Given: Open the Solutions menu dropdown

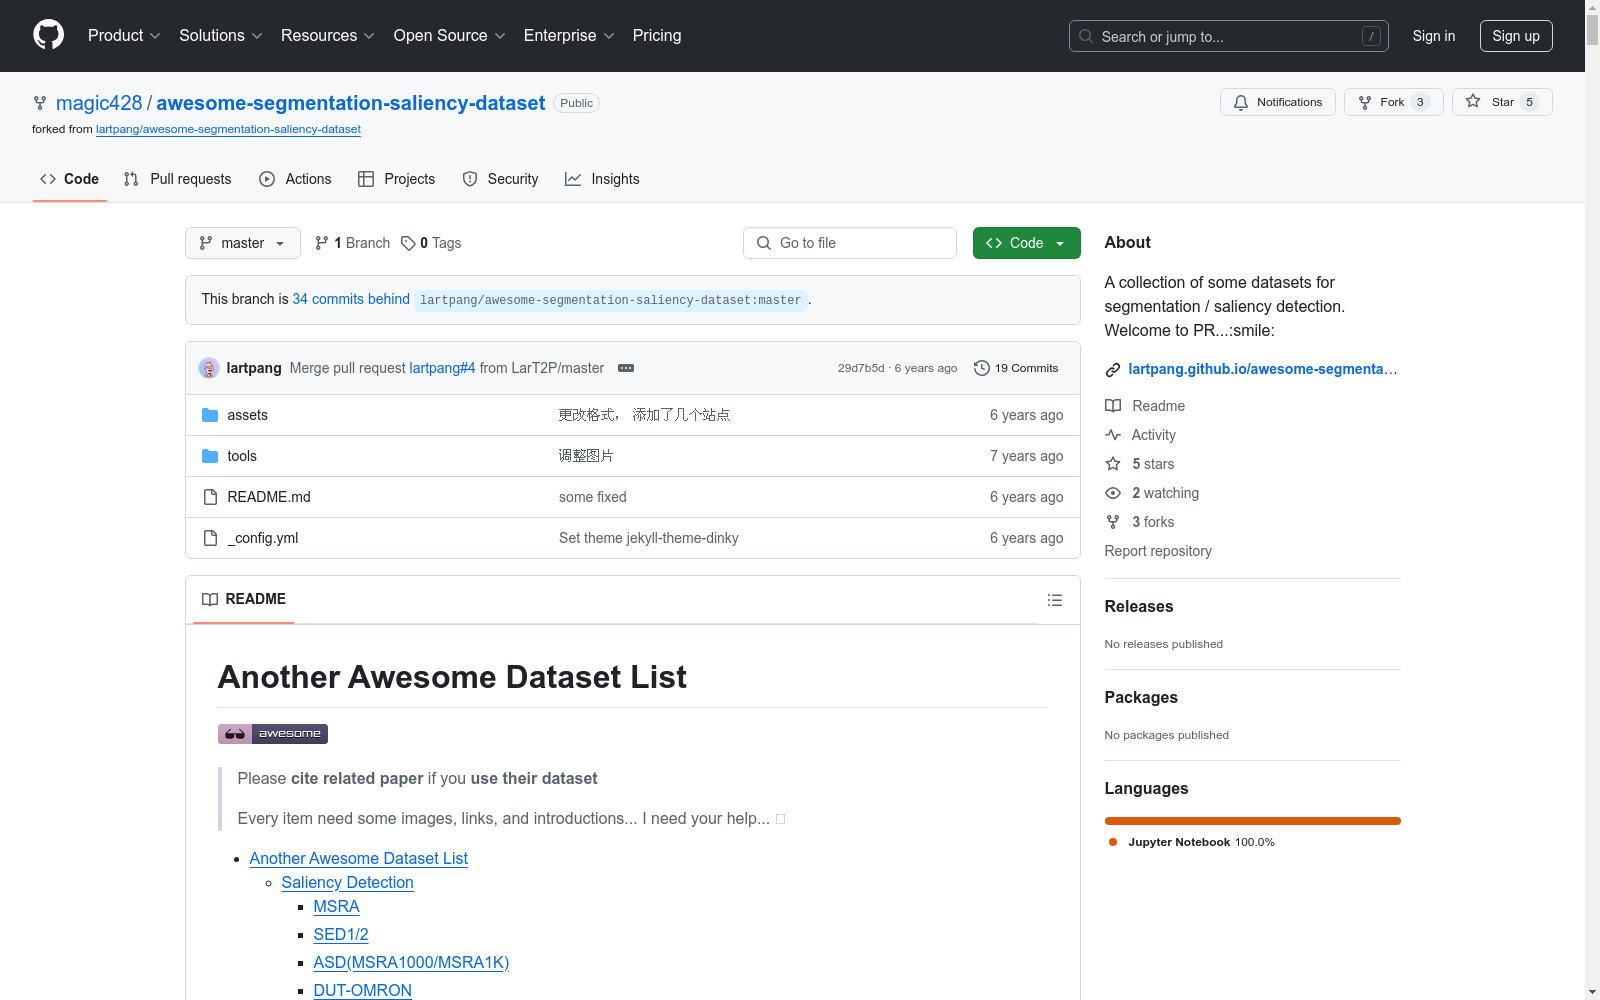Looking at the screenshot, I should [x=221, y=36].
